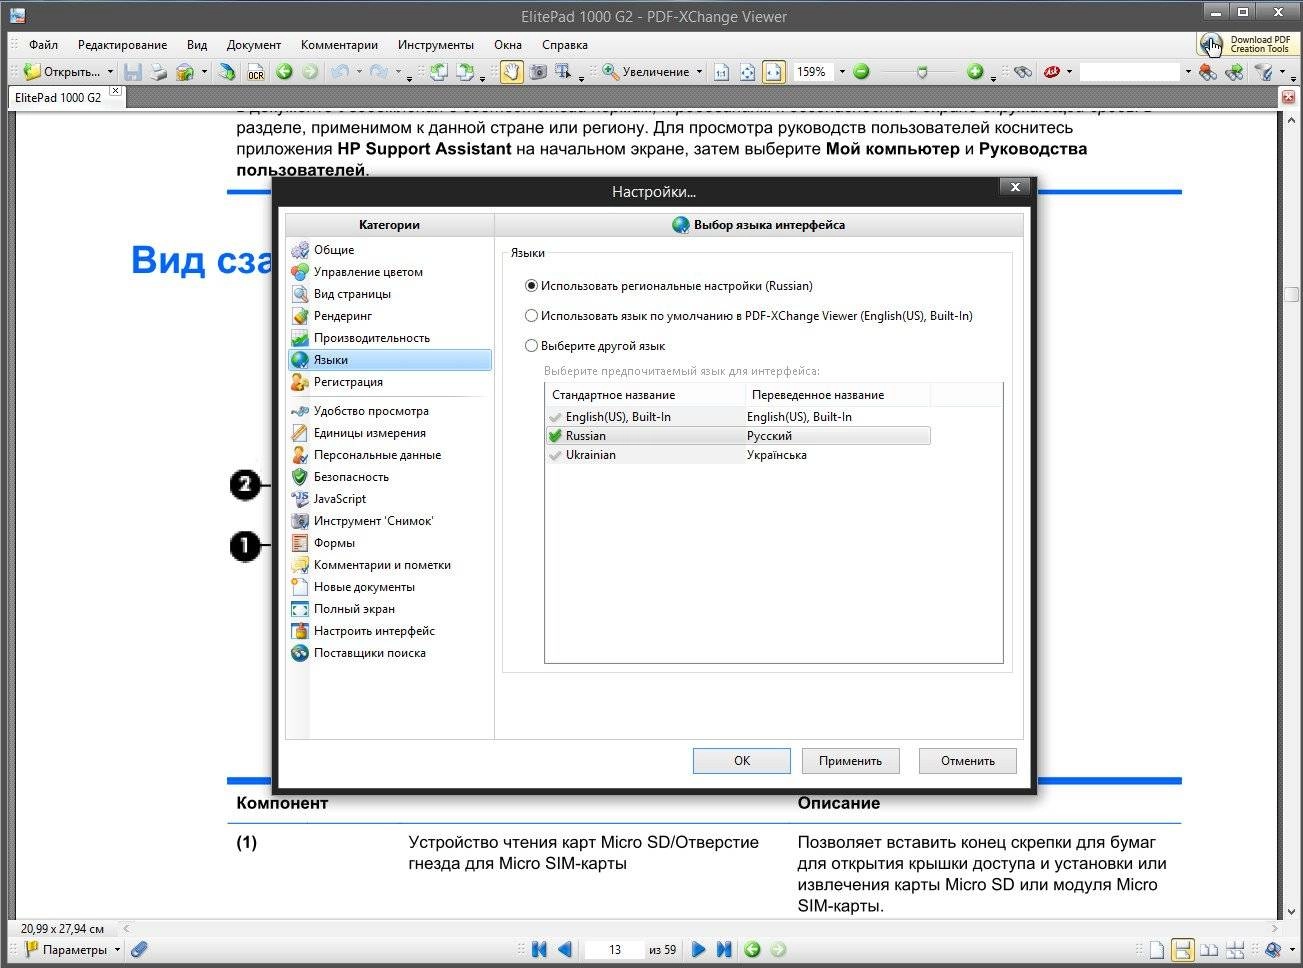Select the Snapshot camera tool
The width and height of the screenshot is (1303, 968).
[538, 72]
